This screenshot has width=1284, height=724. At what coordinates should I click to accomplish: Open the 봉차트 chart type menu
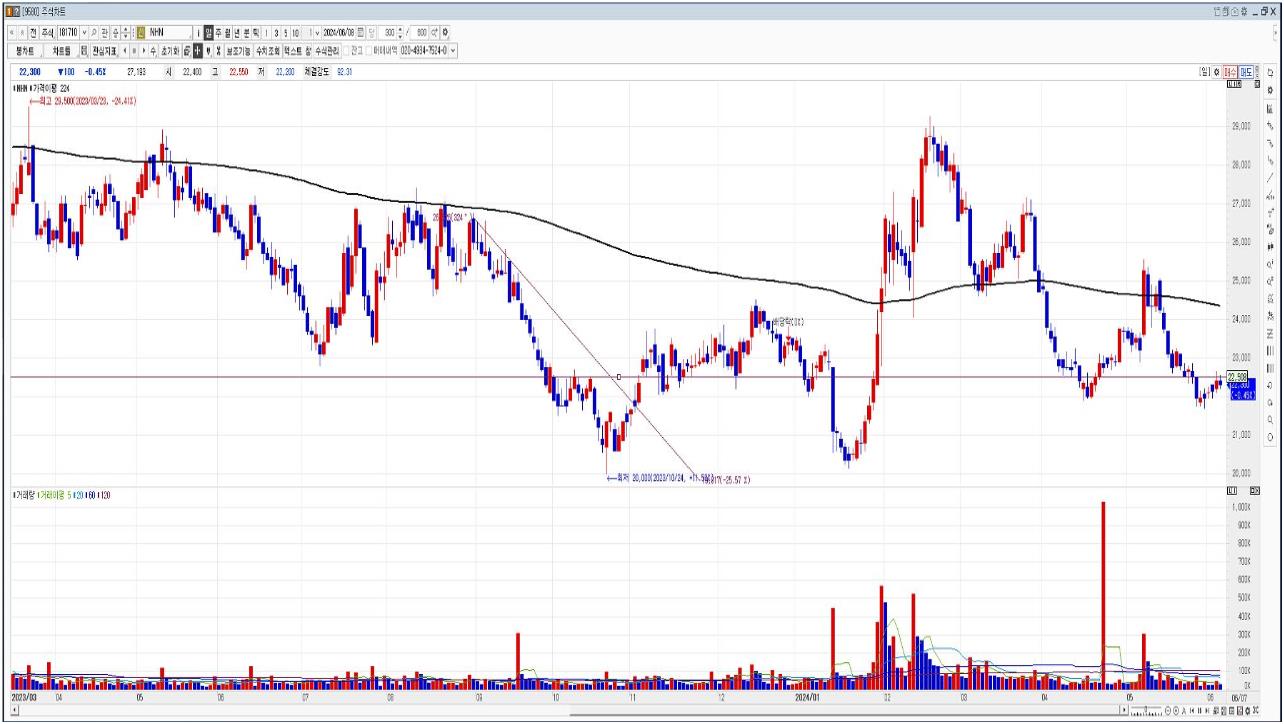coord(25,50)
